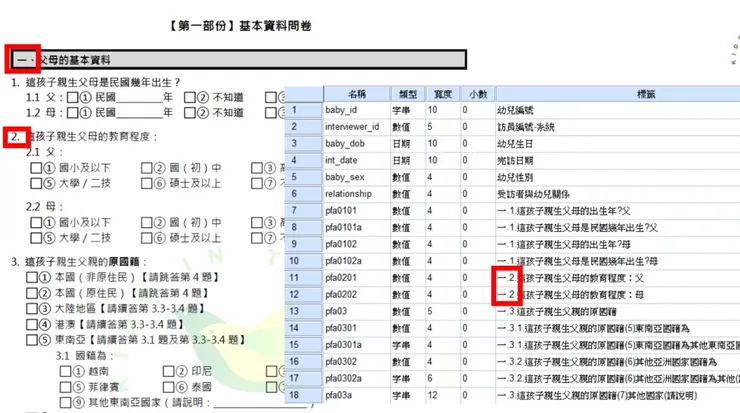Check 泰國 under question 3.1
Viewport: 740px width, 413px height.
point(168,387)
